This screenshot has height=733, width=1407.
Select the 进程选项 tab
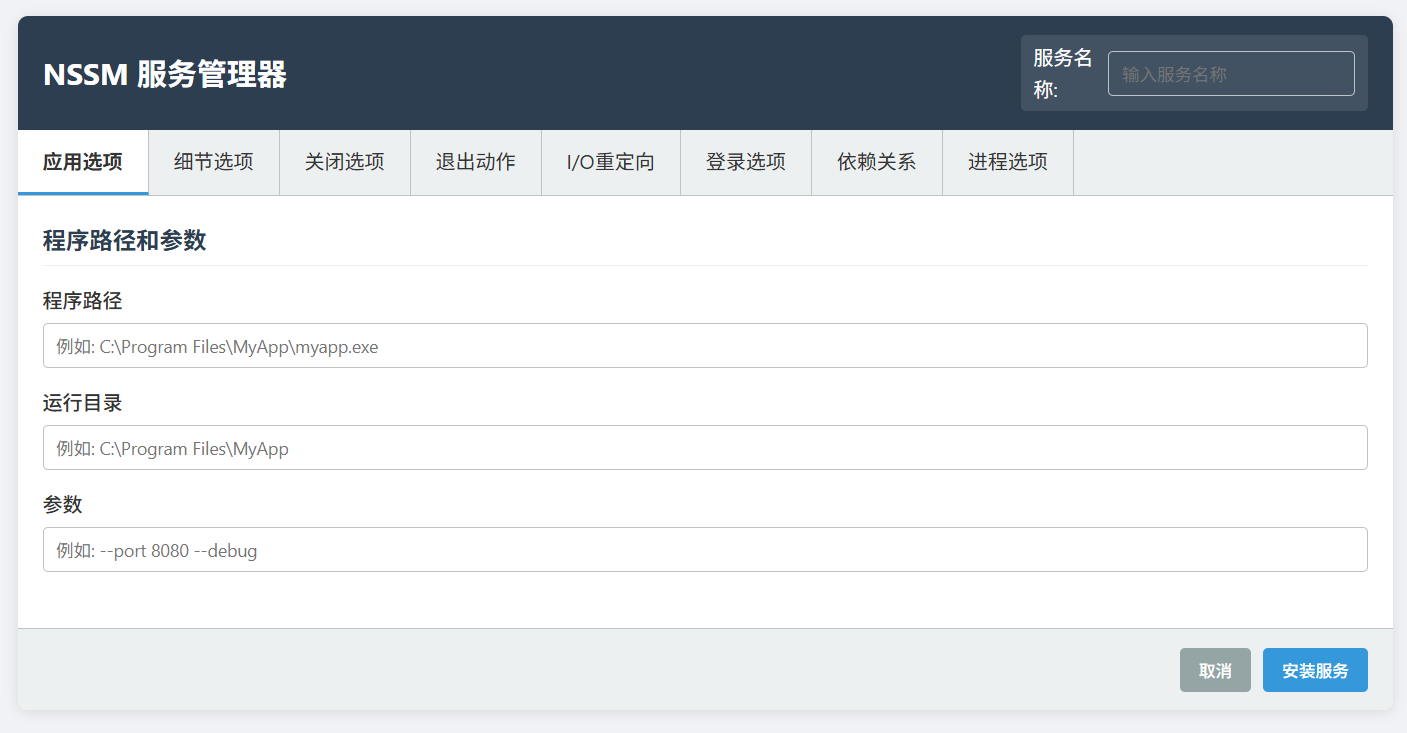point(1008,162)
